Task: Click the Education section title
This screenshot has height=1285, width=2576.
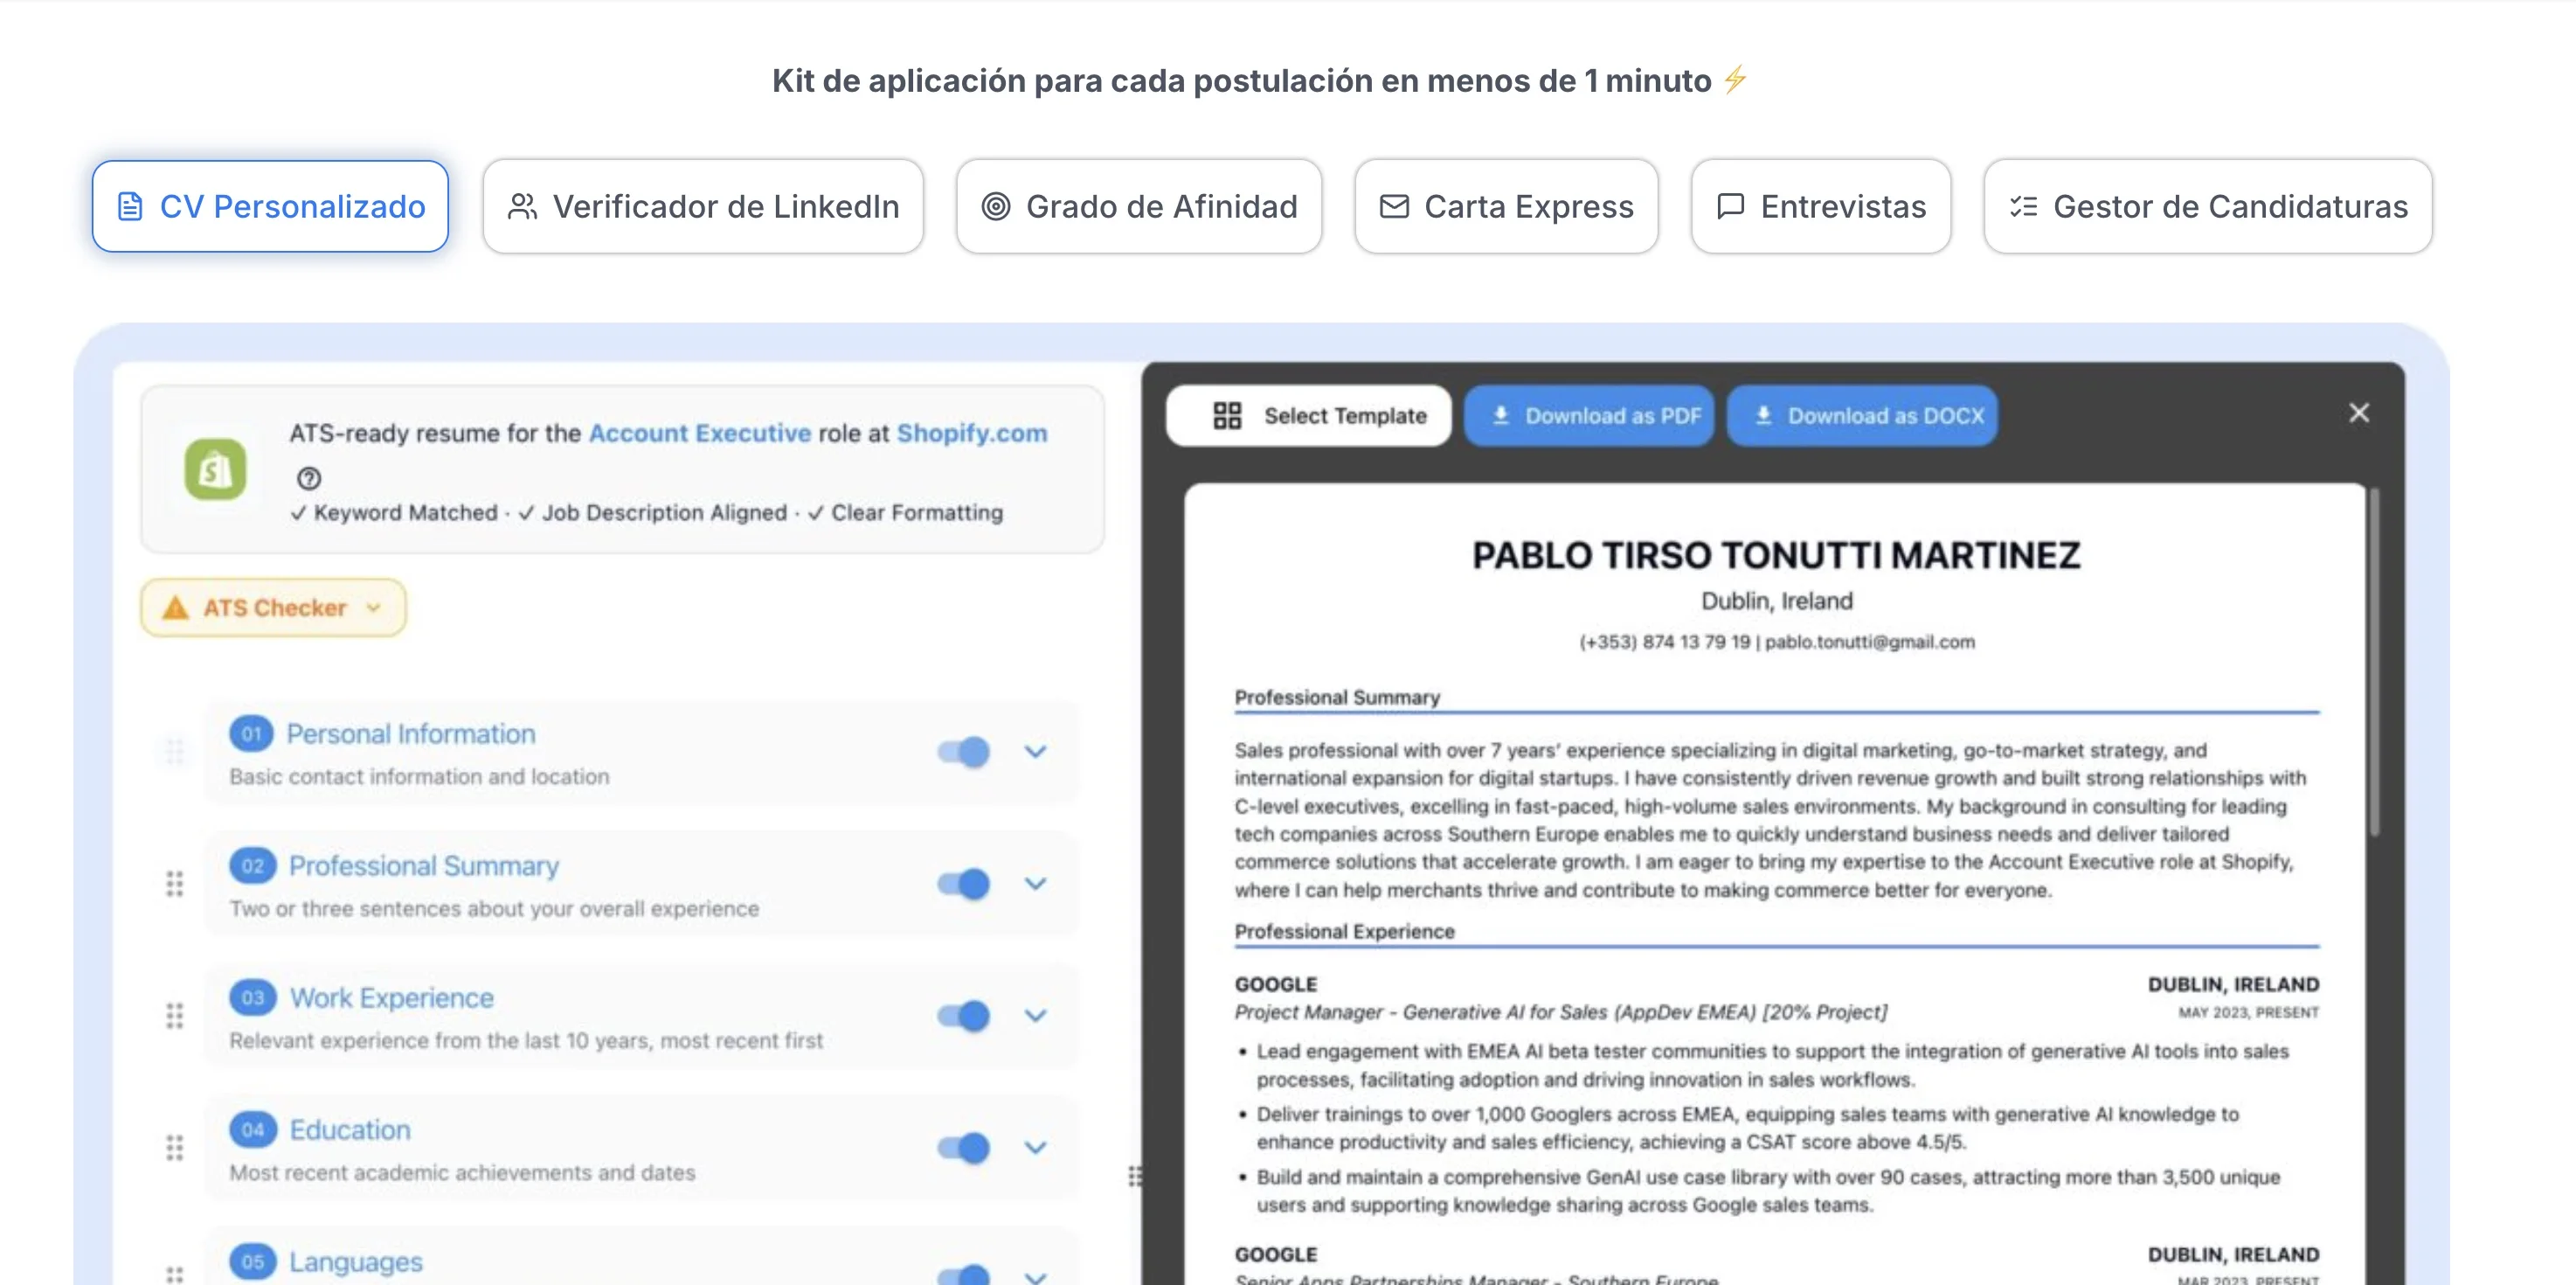Action: click(350, 1129)
